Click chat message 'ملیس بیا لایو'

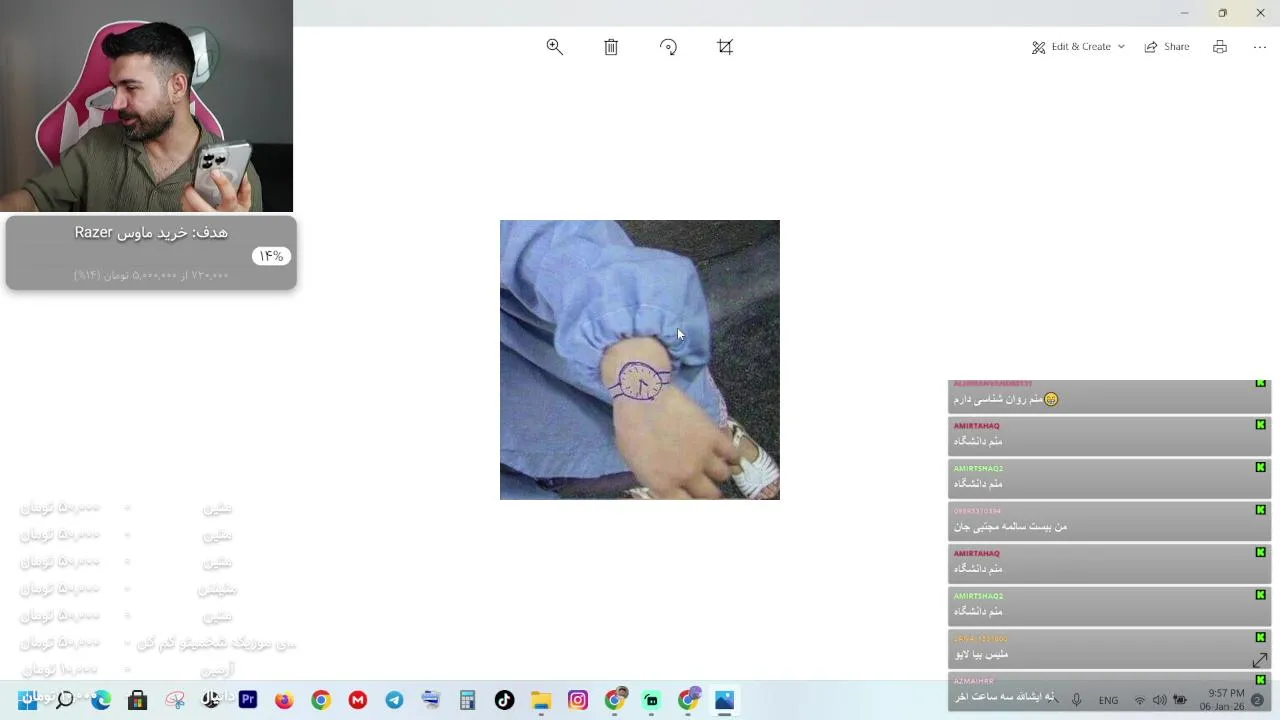(1109, 648)
